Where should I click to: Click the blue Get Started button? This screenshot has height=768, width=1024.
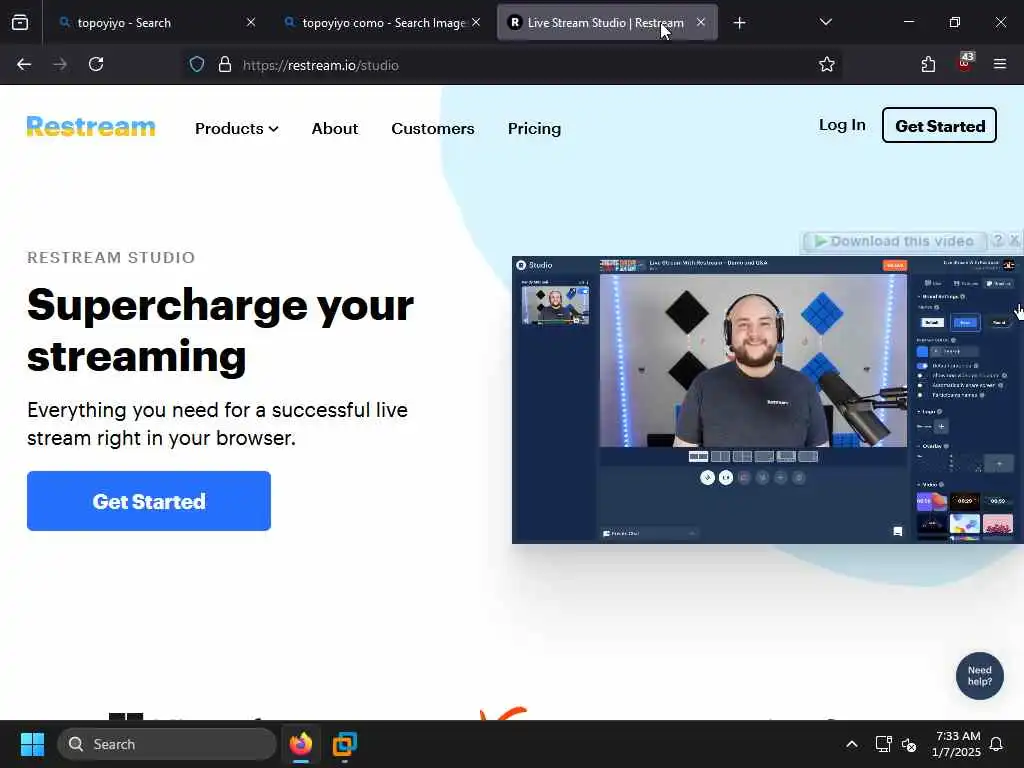point(149,501)
